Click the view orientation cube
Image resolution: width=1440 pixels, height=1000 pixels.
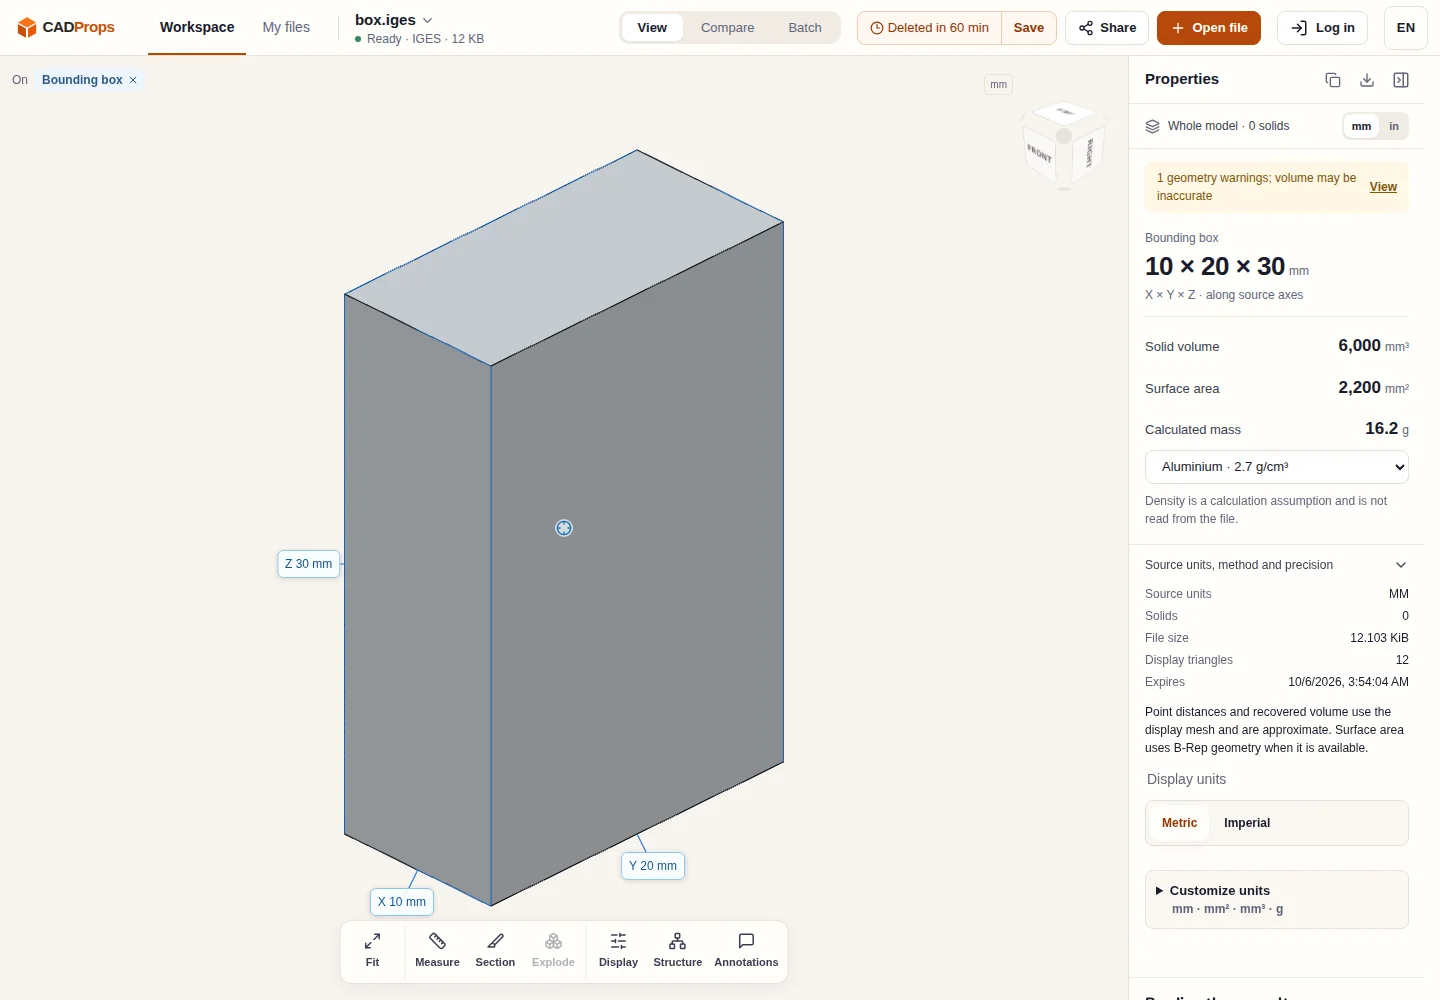coord(1064,146)
